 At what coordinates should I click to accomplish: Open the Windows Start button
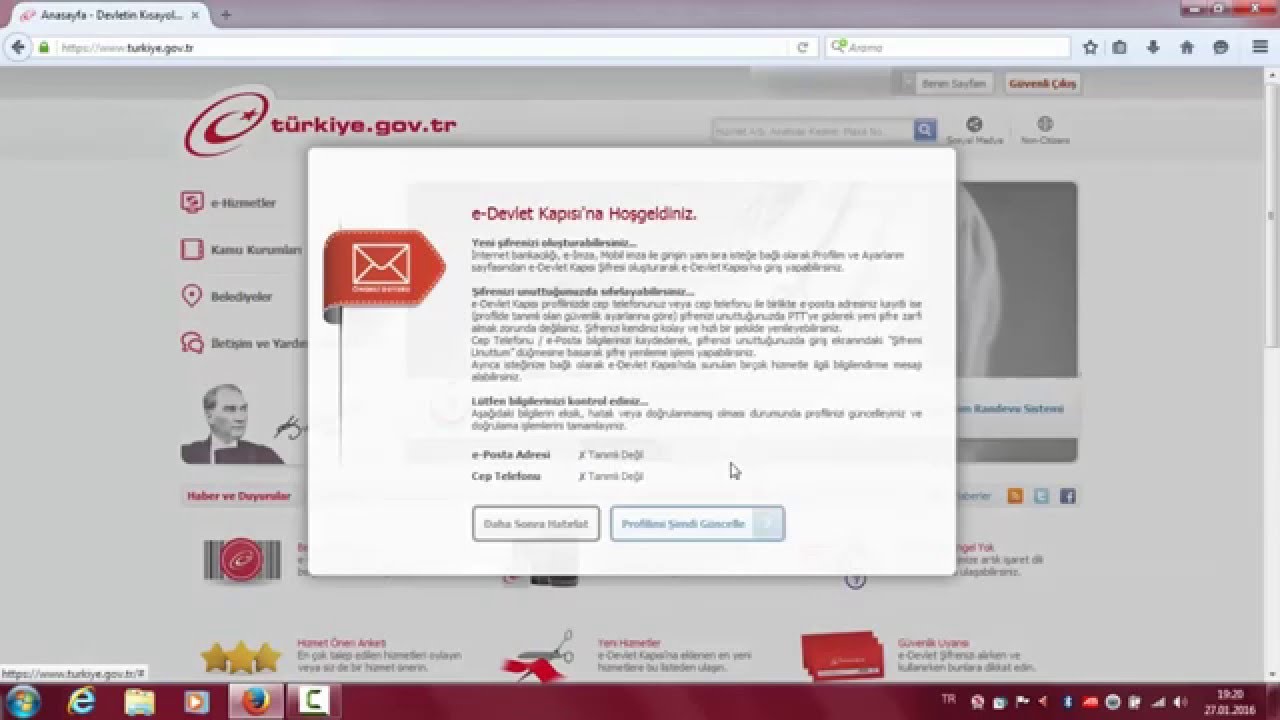click(x=22, y=701)
